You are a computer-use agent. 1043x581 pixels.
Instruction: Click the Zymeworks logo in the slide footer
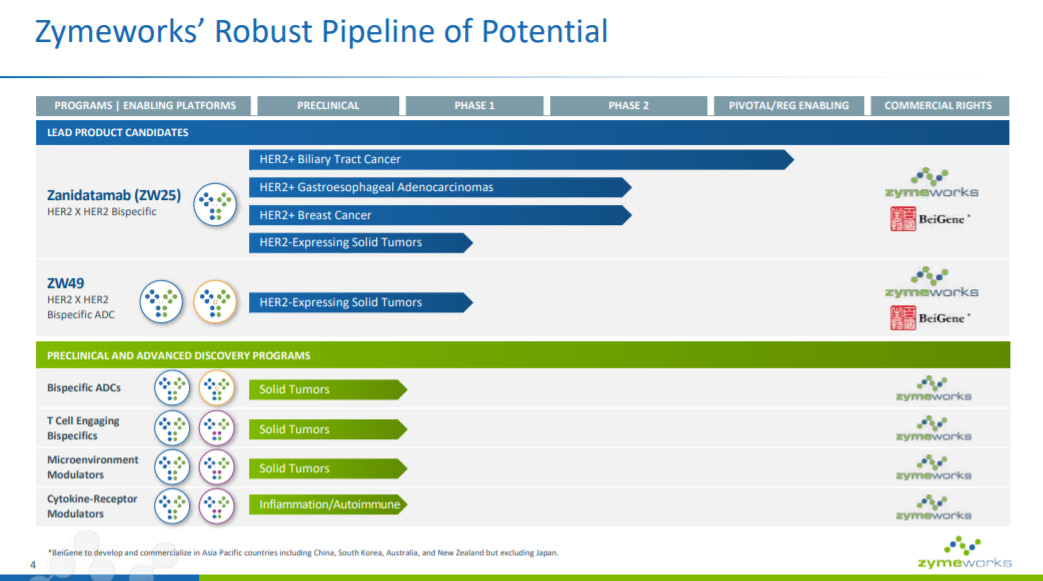coord(965,552)
